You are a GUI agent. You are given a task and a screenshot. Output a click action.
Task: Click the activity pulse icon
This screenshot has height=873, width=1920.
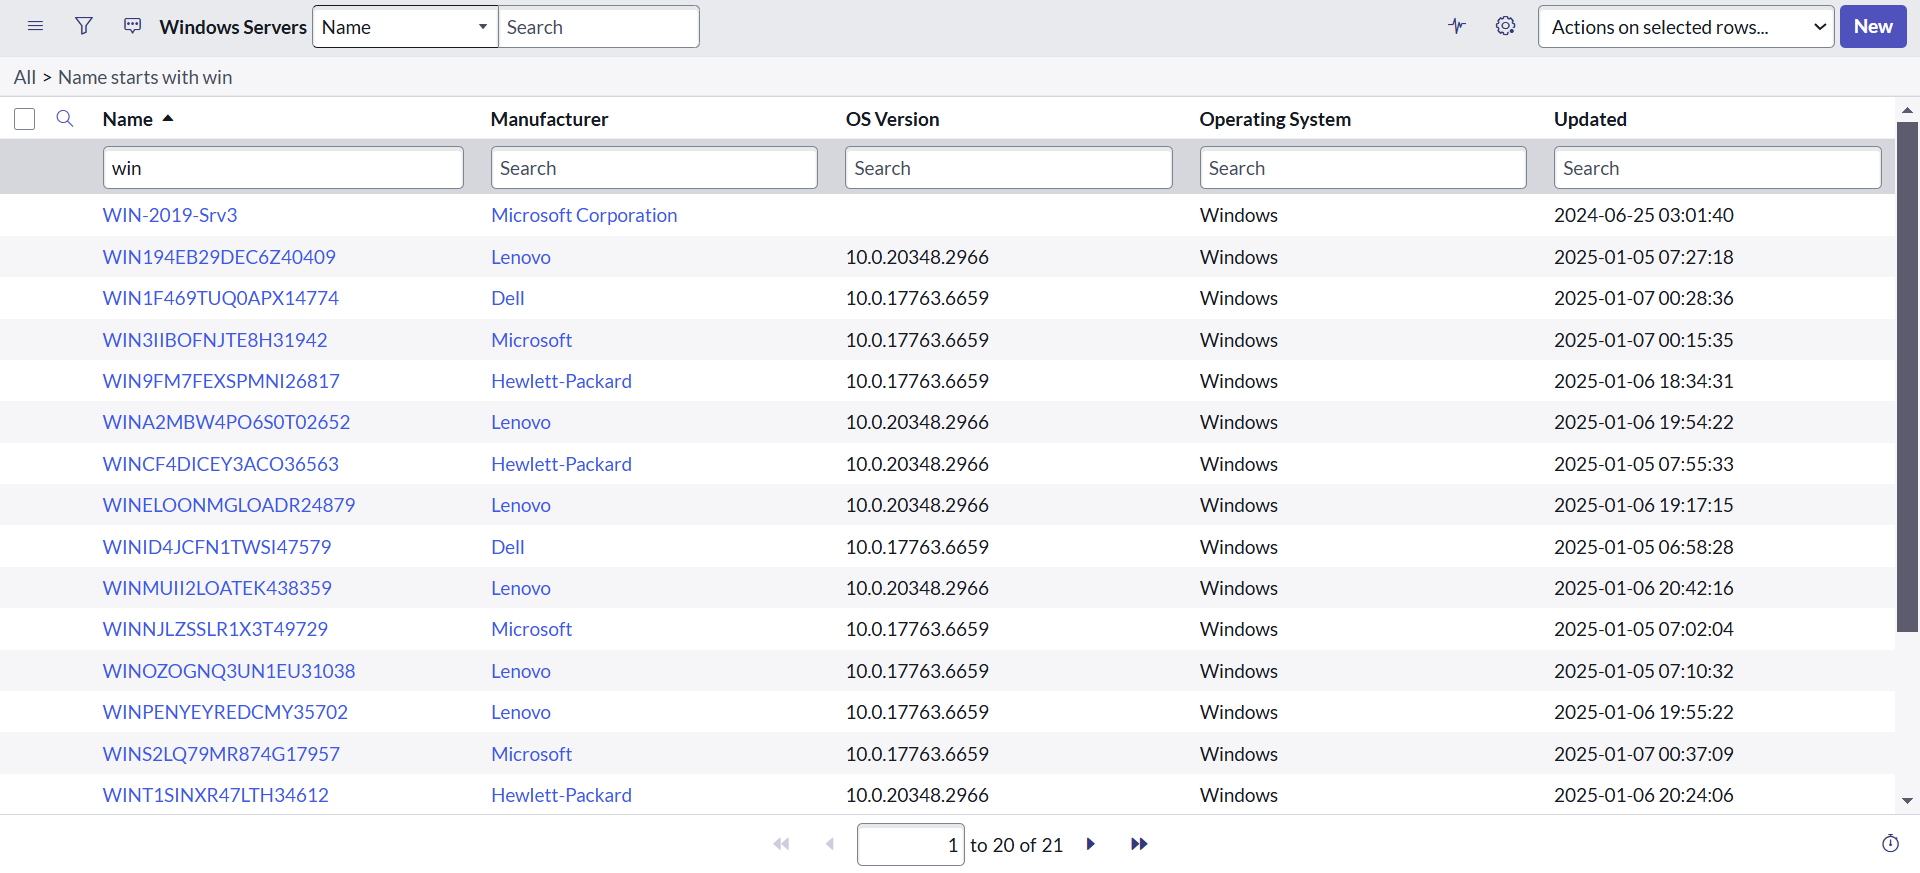pos(1457,26)
